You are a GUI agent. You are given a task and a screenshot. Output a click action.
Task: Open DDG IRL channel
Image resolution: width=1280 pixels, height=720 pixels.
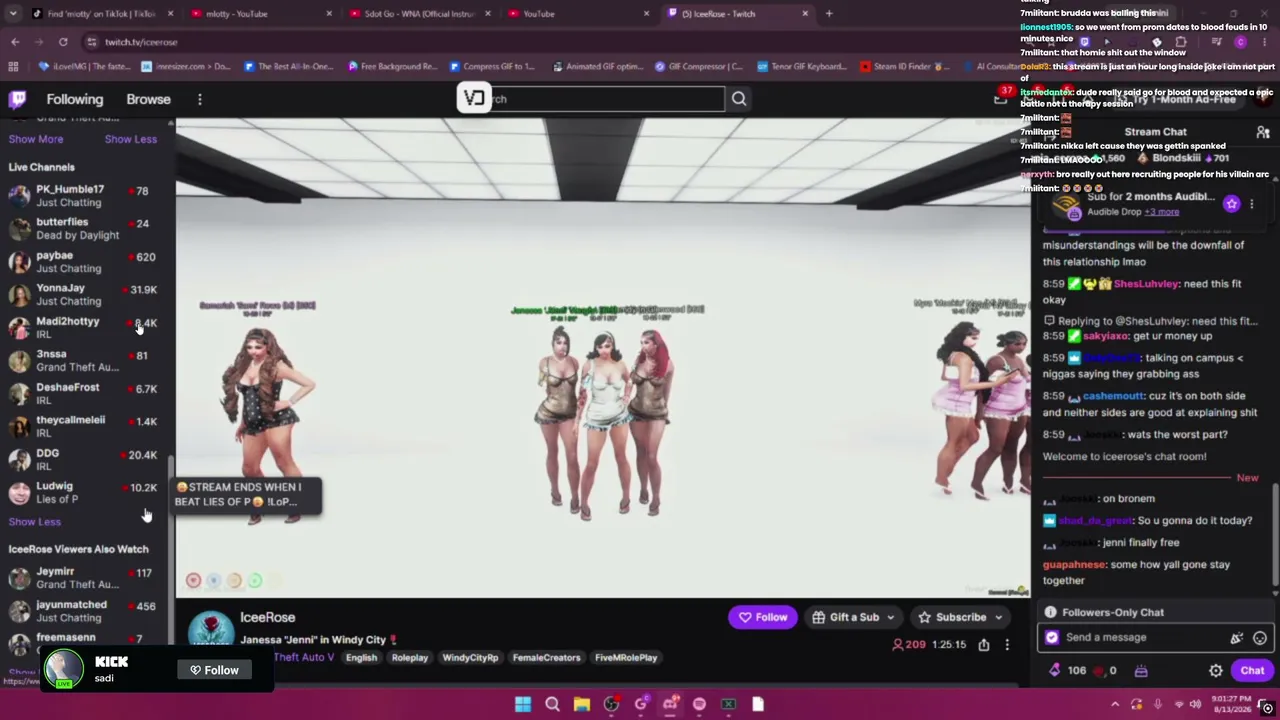point(87,460)
